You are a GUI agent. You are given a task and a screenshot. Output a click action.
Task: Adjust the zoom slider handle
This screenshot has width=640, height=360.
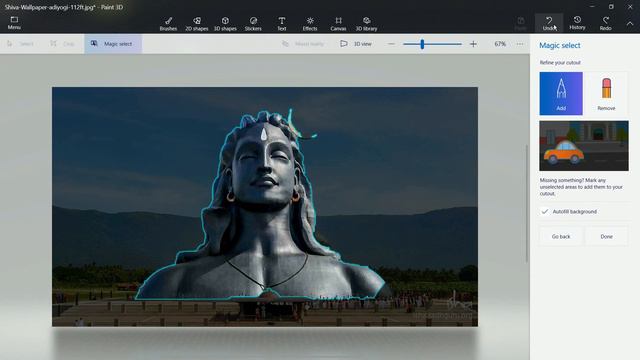tap(422, 44)
